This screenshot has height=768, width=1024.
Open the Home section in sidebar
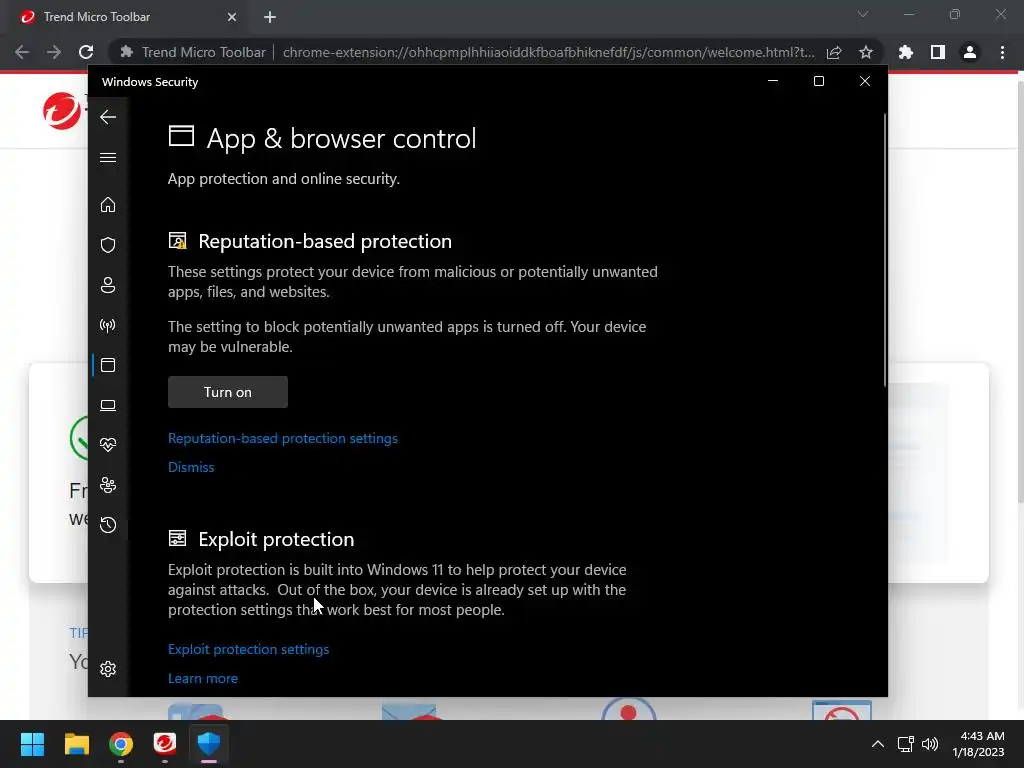108,205
